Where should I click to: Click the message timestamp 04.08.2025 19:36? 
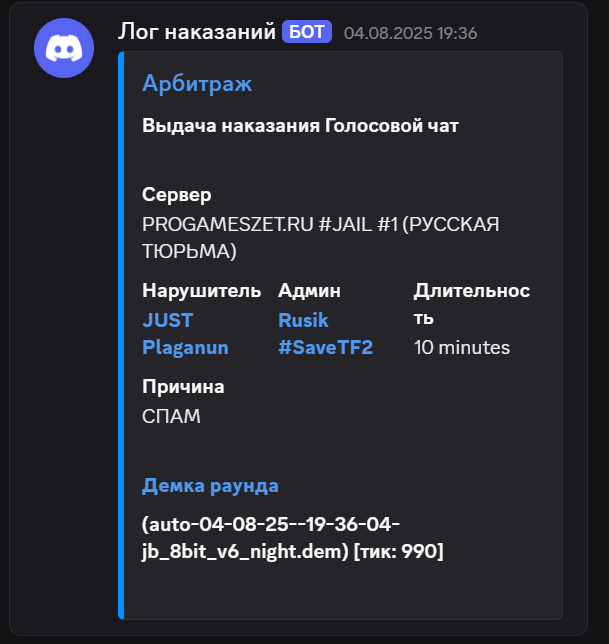click(x=410, y=33)
